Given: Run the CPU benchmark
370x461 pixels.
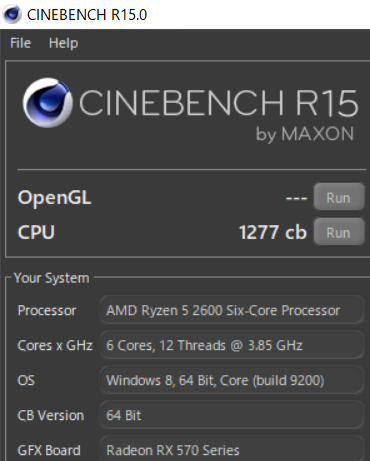Looking at the screenshot, I should [x=339, y=232].
